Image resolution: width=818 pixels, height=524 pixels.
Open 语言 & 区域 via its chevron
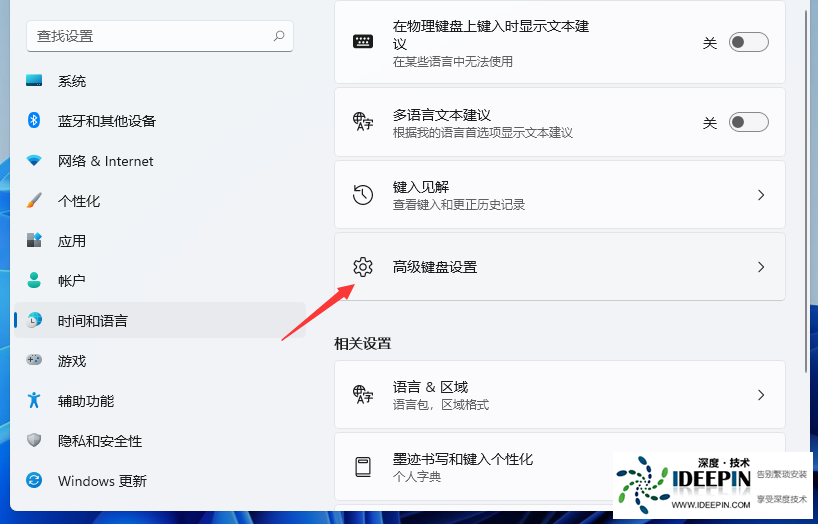point(761,395)
